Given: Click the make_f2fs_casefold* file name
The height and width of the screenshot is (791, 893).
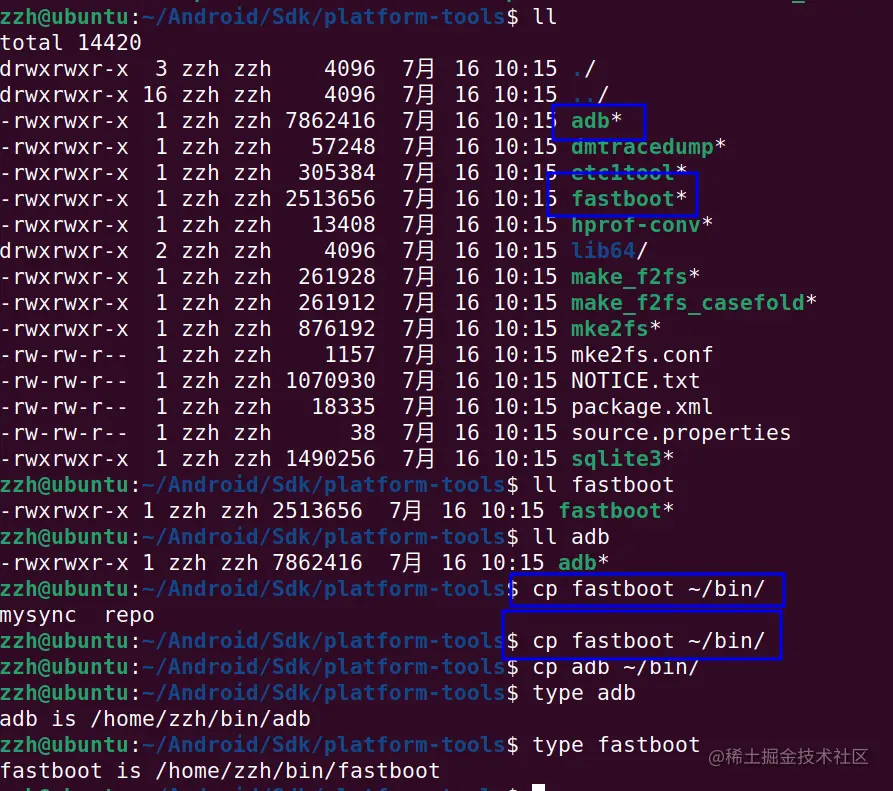Looking at the screenshot, I should click(694, 303).
